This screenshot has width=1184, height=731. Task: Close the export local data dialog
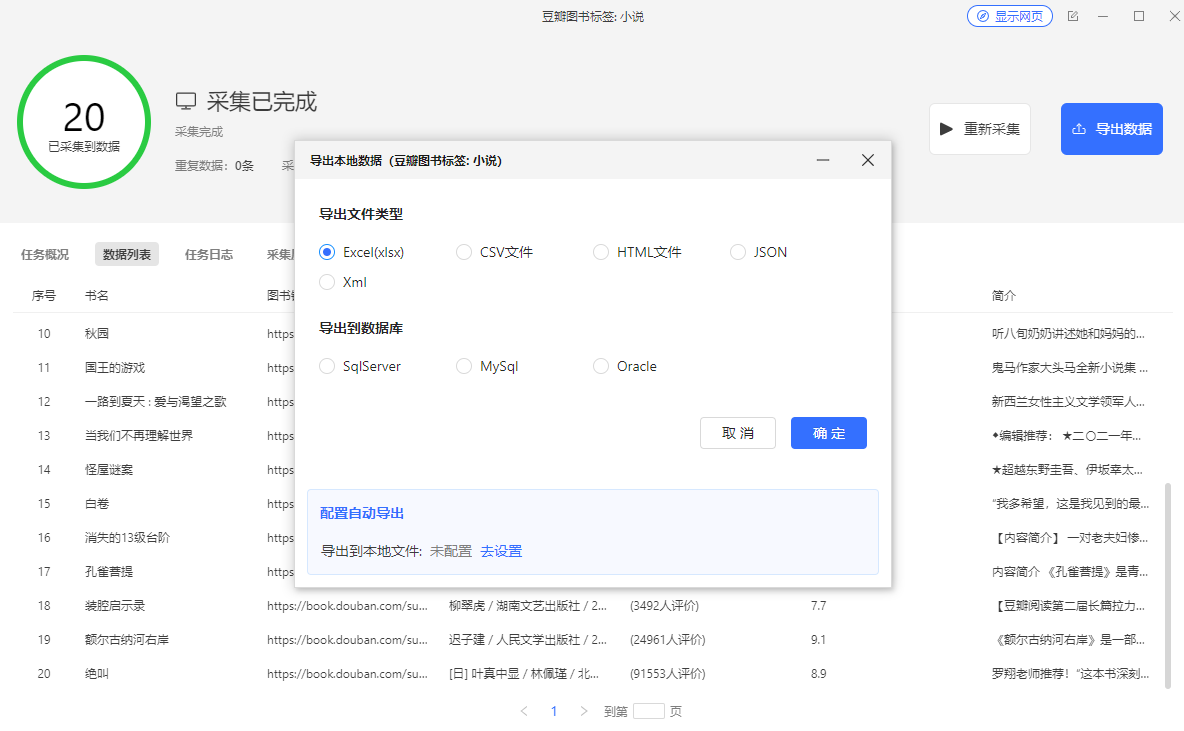[868, 160]
